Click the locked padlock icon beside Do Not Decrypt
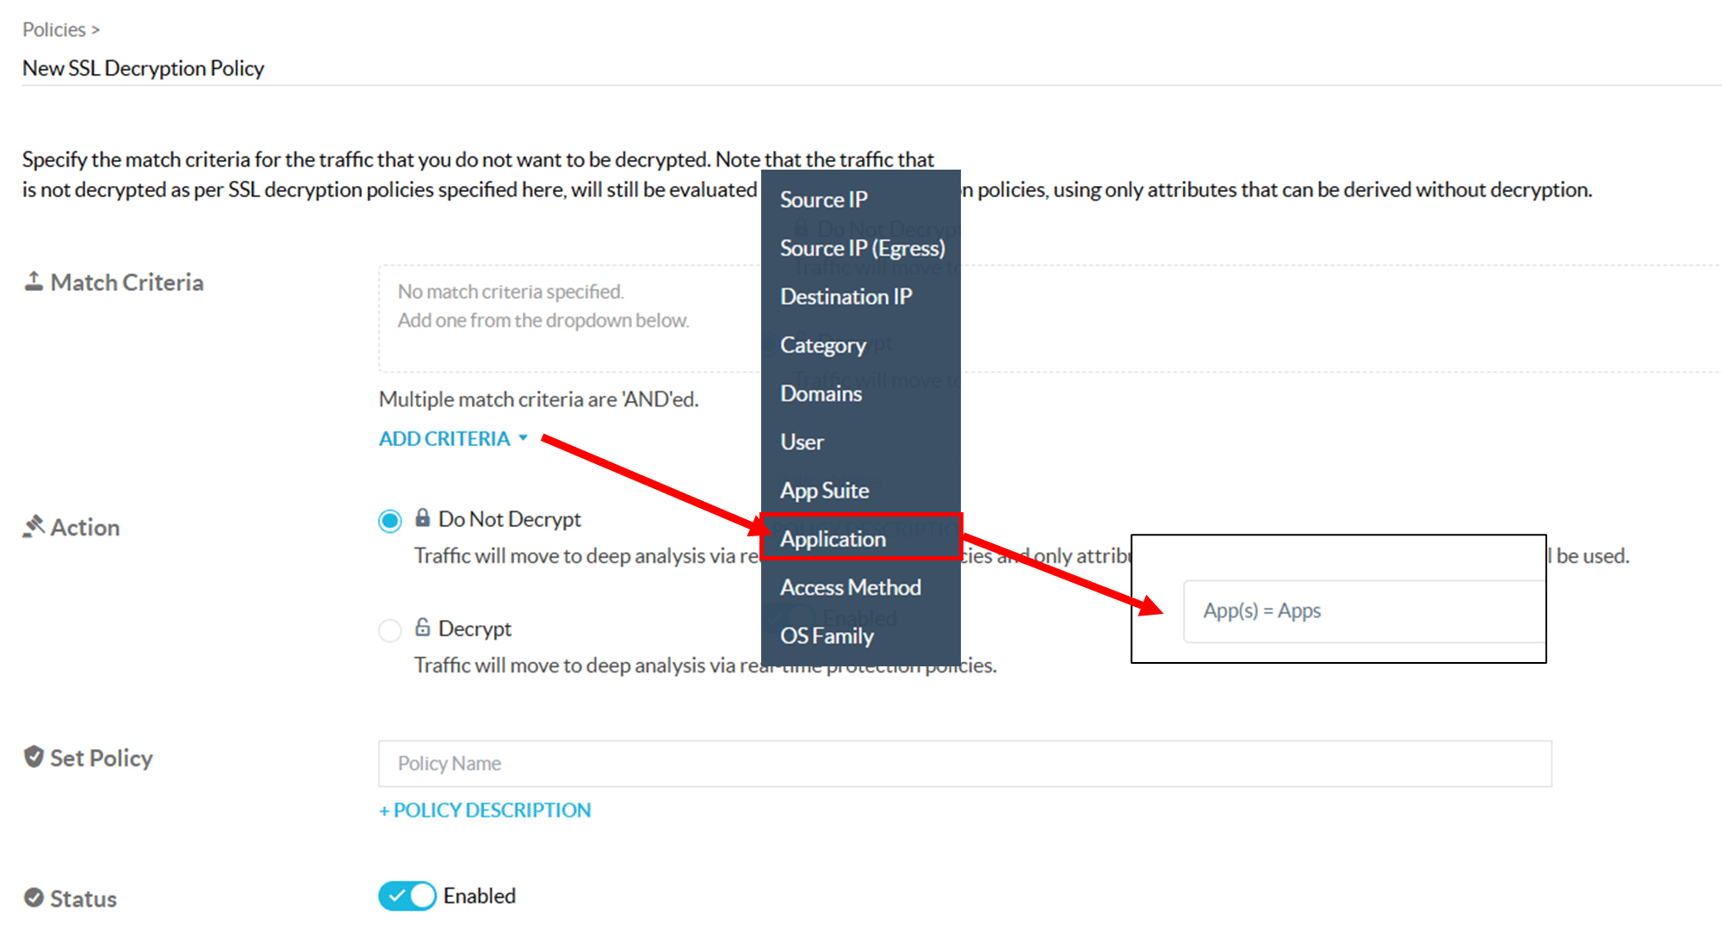This screenshot has width=1722, height=941. pos(423,518)
